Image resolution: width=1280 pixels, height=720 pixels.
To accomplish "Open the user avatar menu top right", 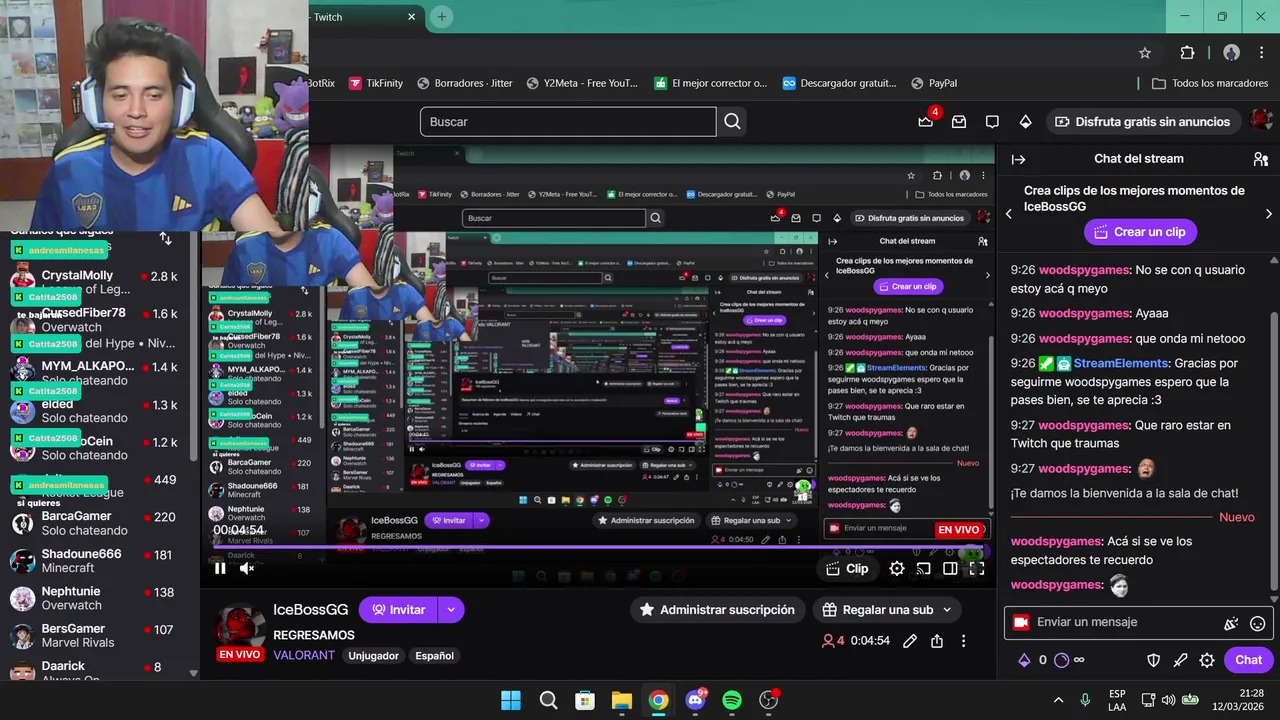I will point(1260,121).
